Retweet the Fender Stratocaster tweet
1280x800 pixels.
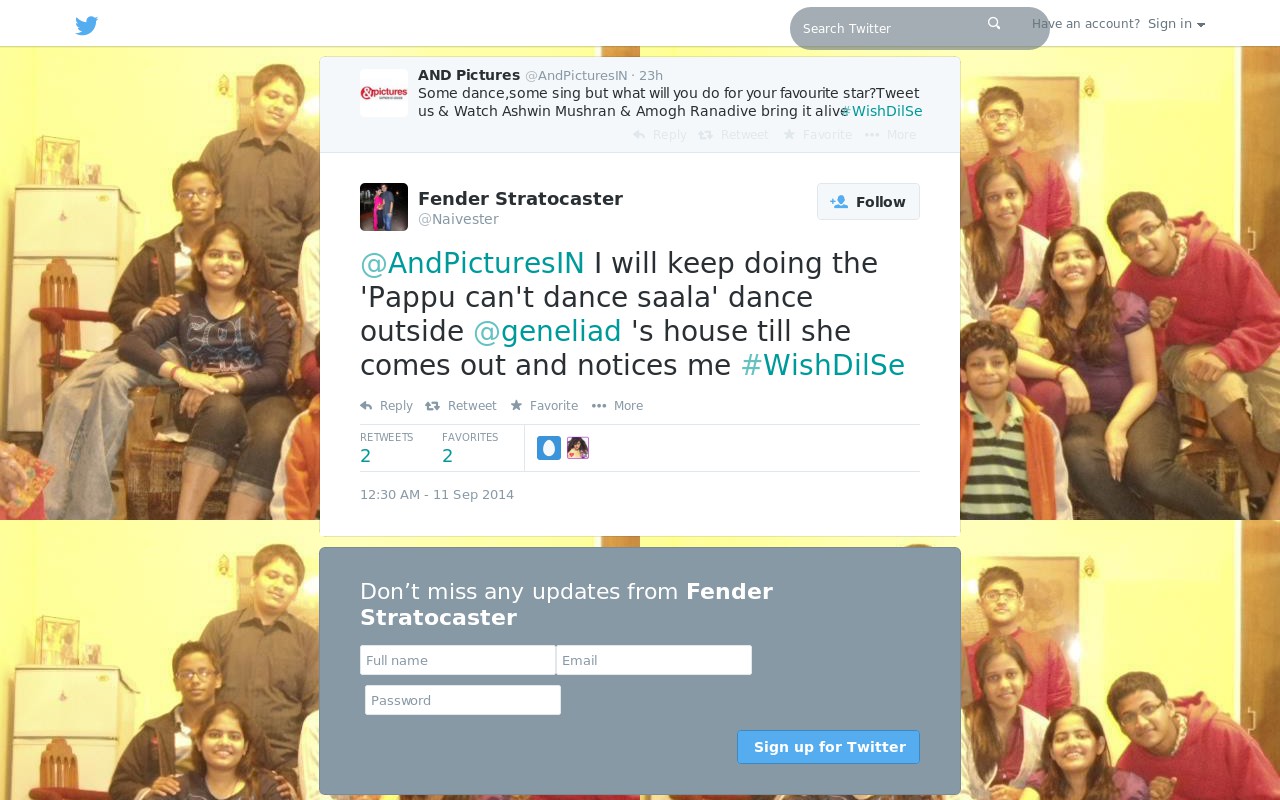pos(461,406)
